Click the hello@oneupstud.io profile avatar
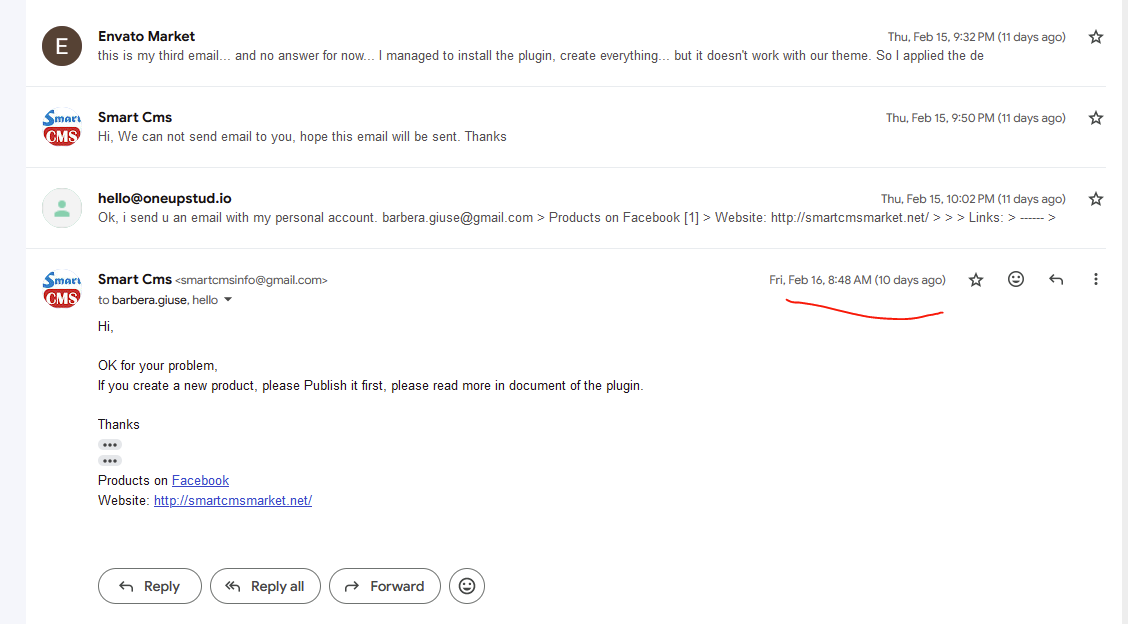Viewport: 1128px width, 624px height. (x=62, y=208)
